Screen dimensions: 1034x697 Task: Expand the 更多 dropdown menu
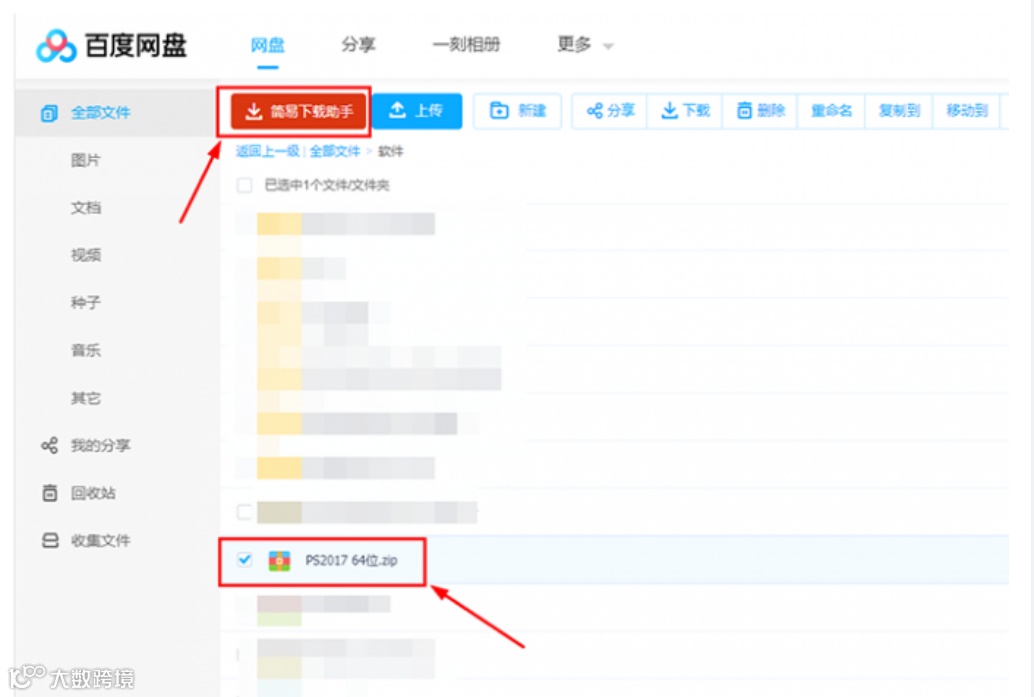585,45
